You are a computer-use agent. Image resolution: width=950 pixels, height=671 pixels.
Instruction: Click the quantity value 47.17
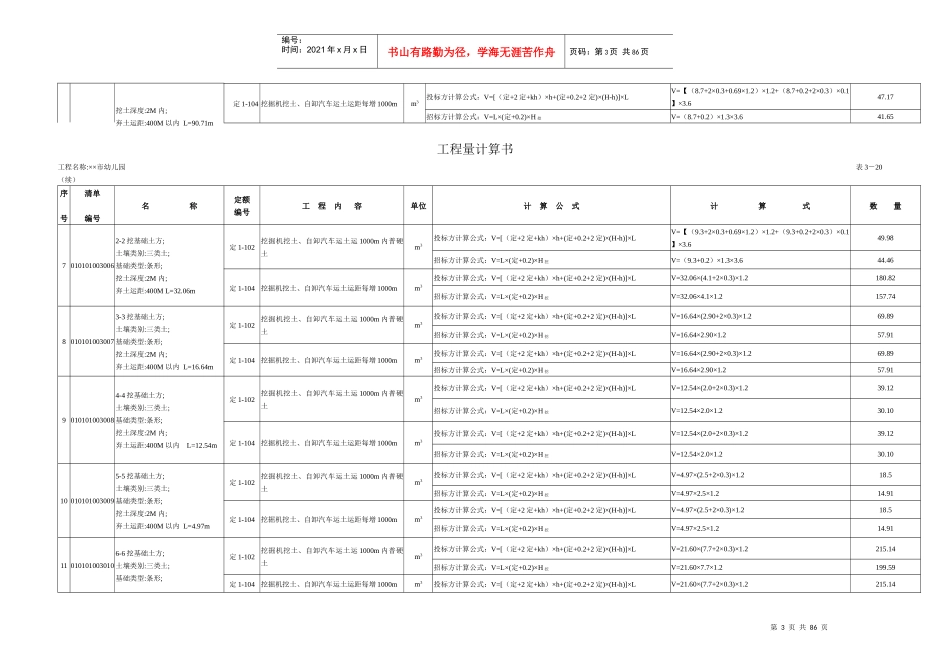tap(885, 96)
